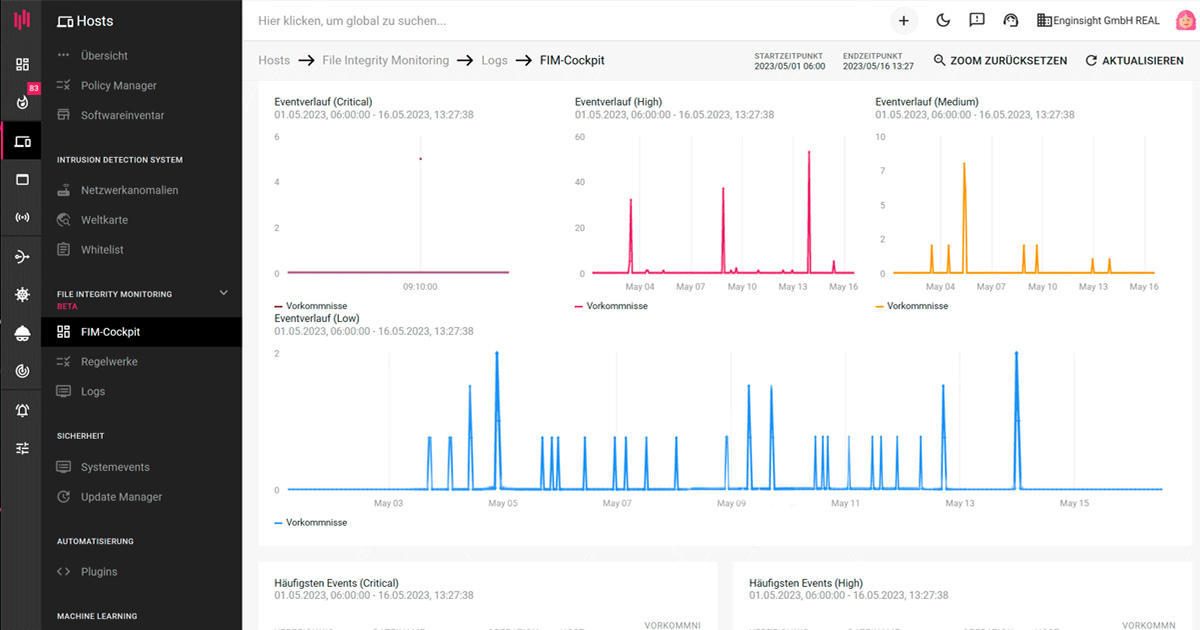This screenshot has width=1200, height=630.
Task: Click the plus button in the top bar
Action: 903,20
